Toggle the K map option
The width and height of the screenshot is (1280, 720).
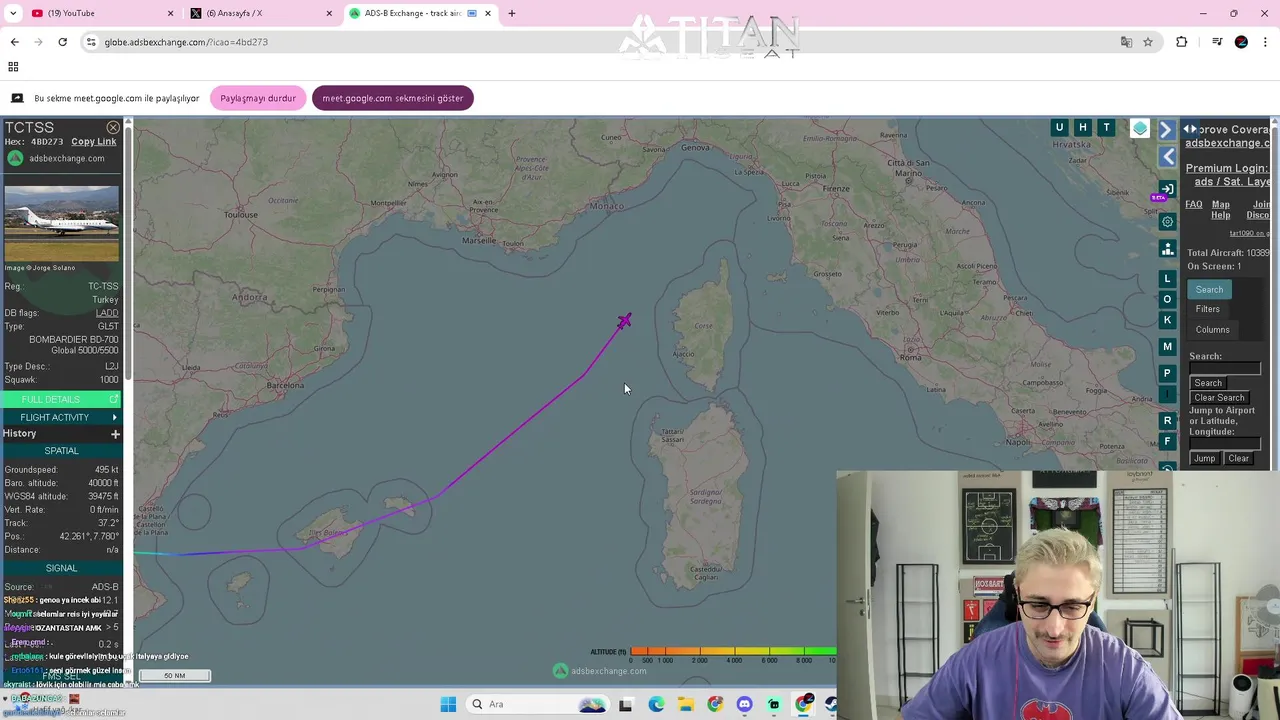(1167, 320)
